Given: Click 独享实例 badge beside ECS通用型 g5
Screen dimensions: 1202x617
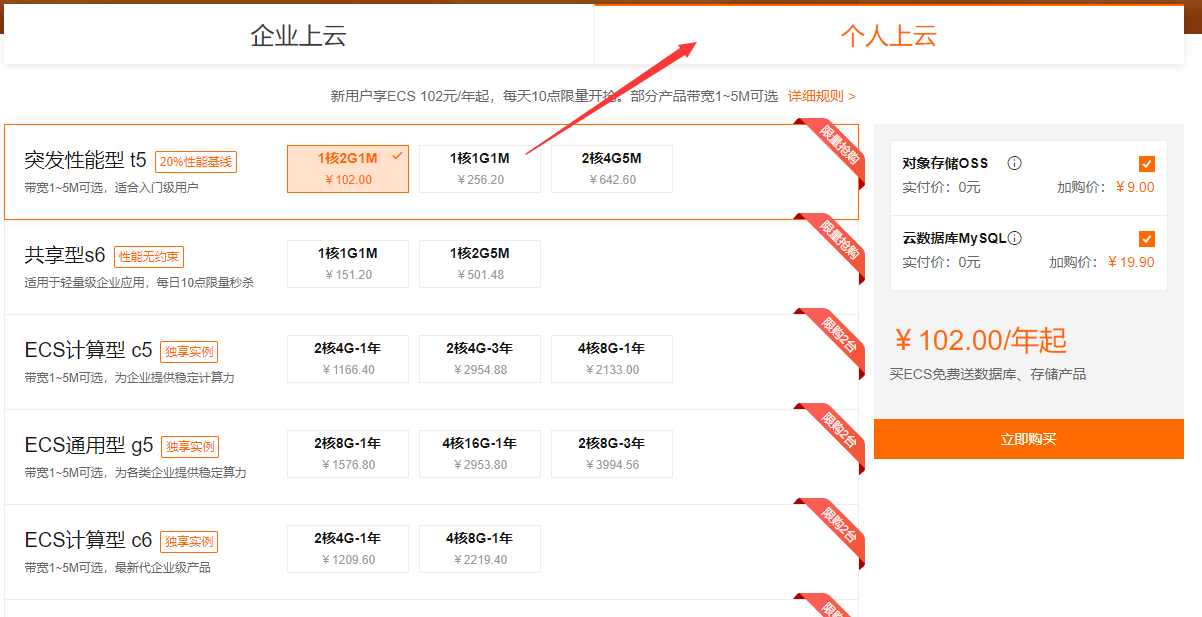Looking at the screenshot, I should [x=189, y=447].
